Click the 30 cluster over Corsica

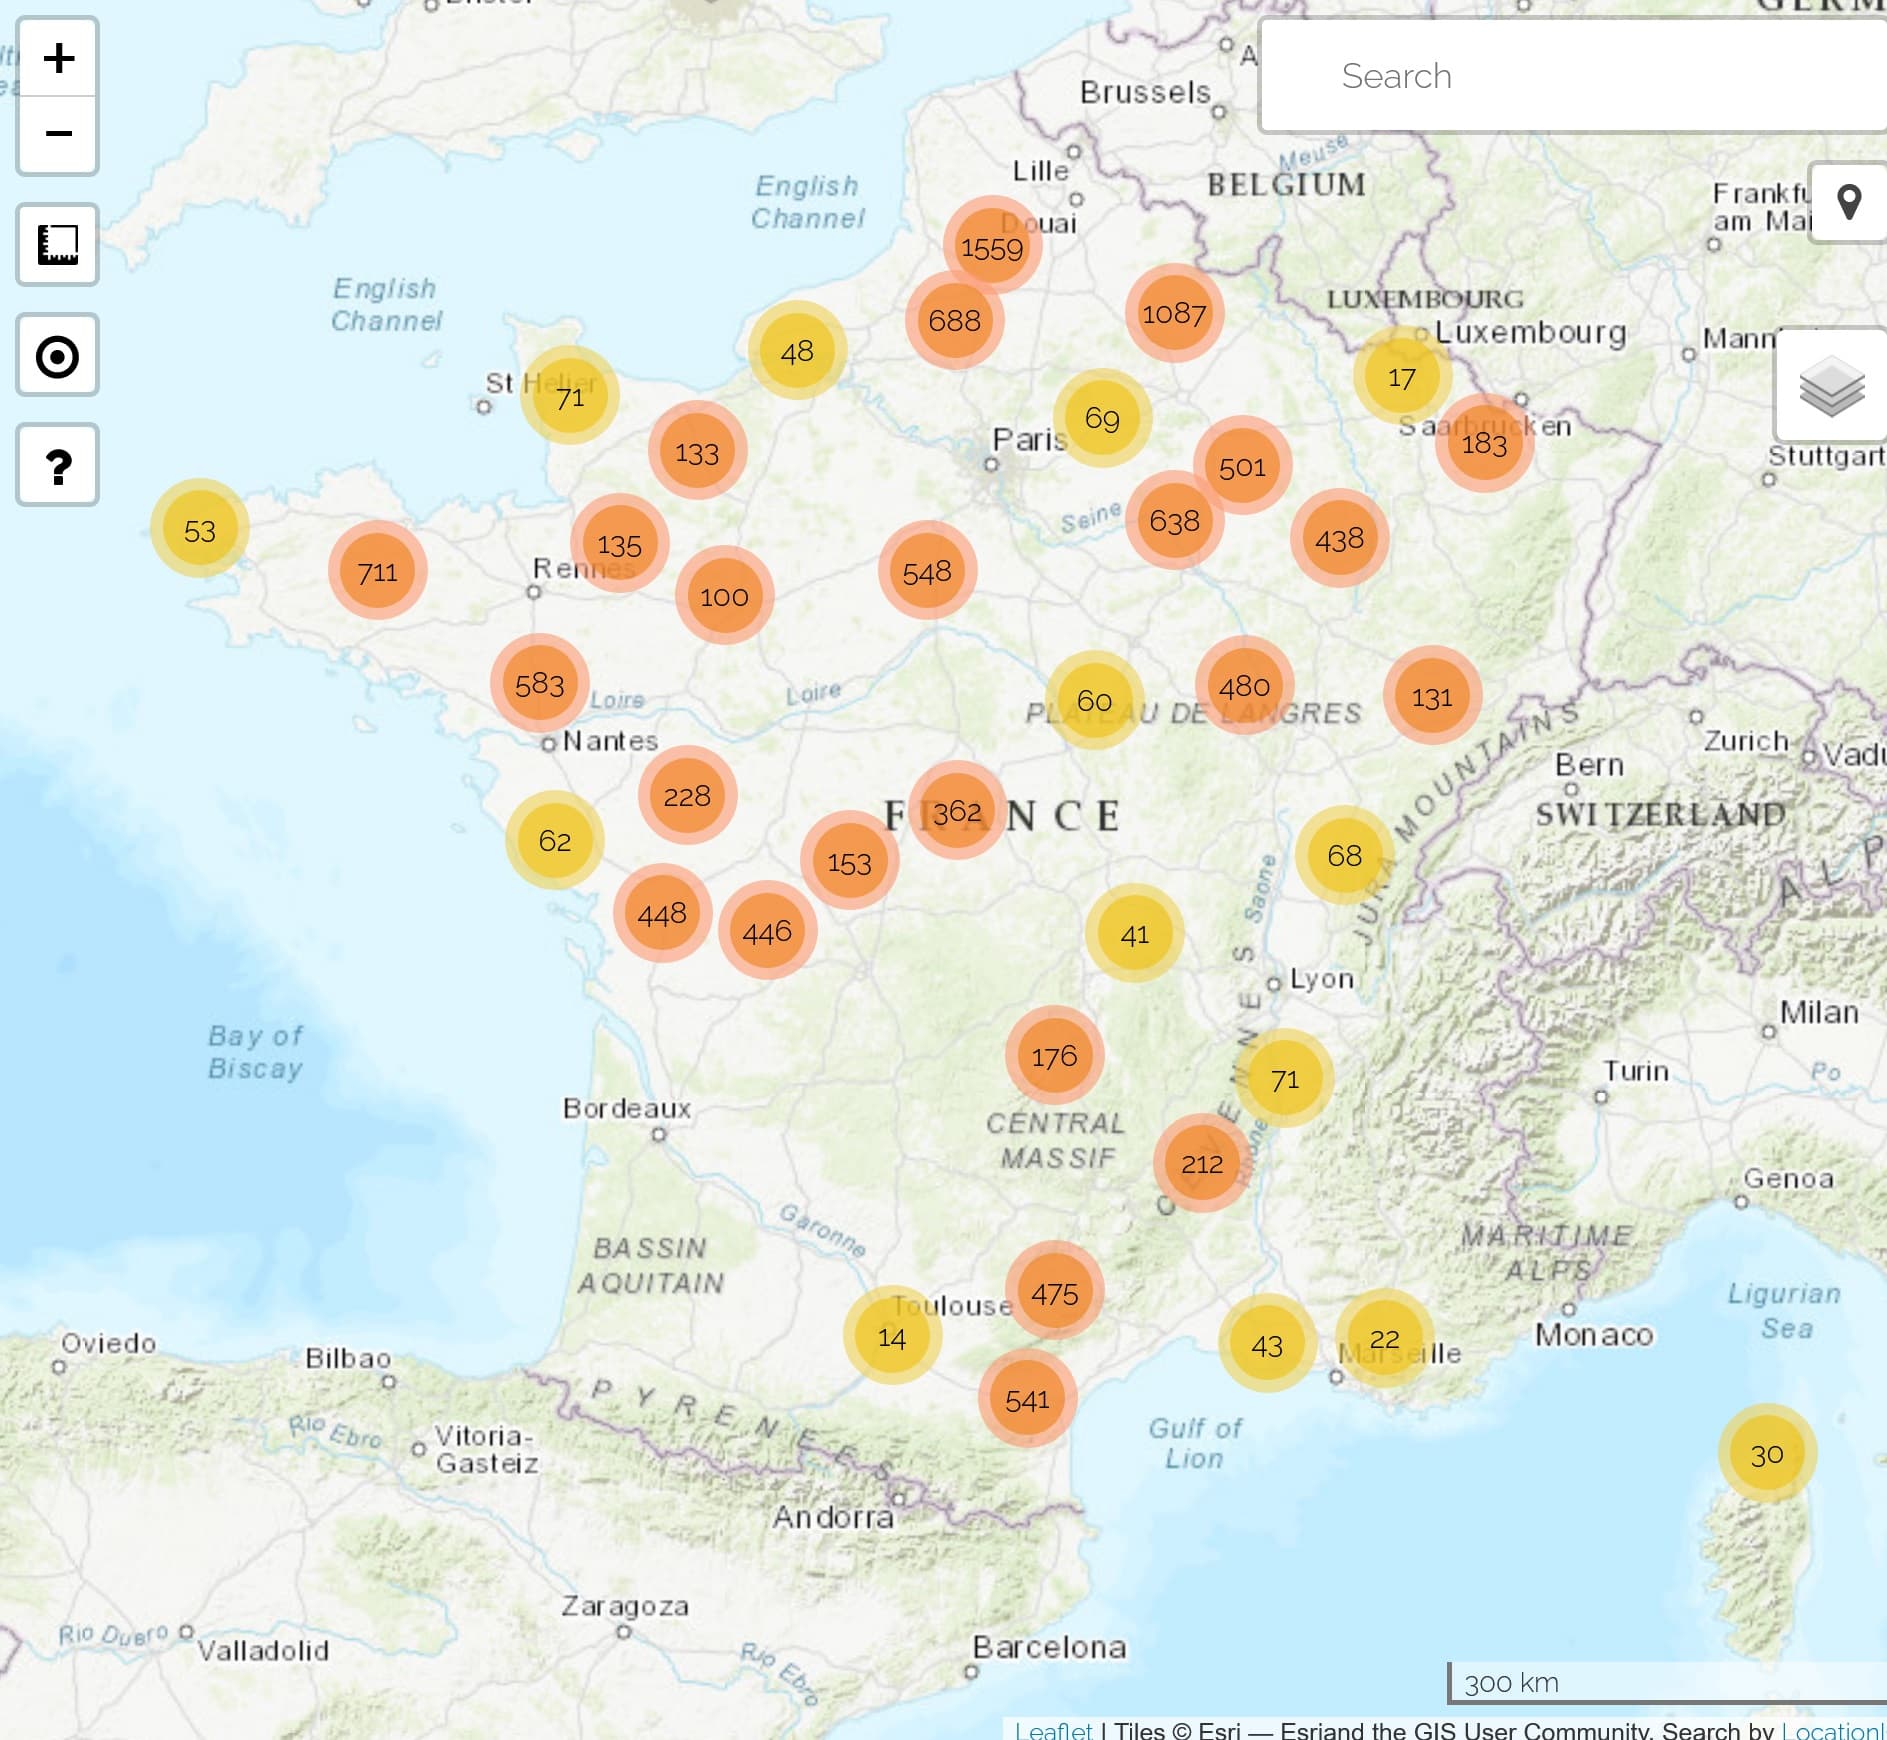point(1766,1453)
